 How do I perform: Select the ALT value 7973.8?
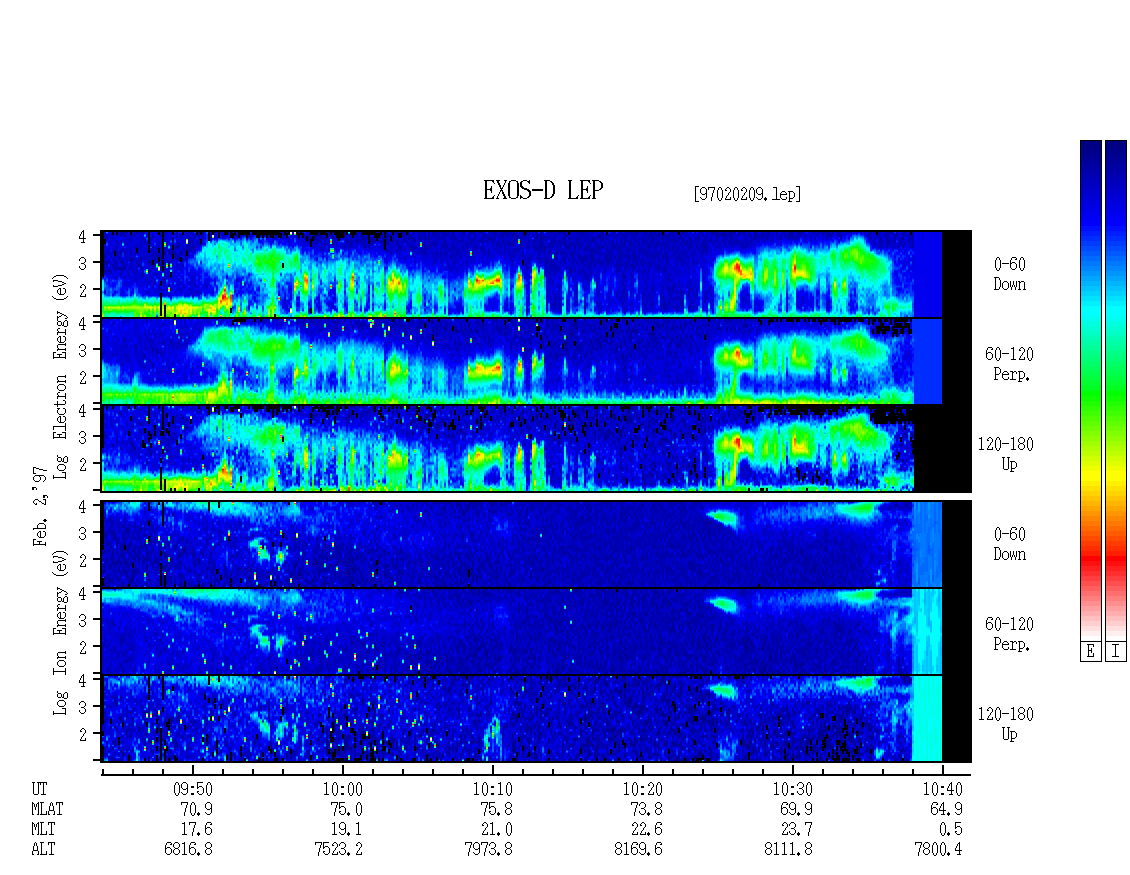(x=488, y=850)
